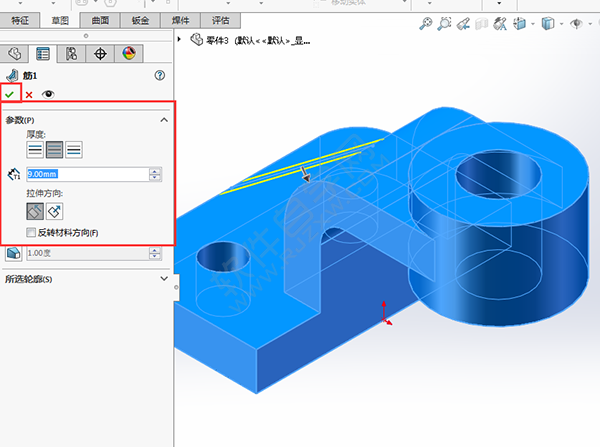Open help for the 筋1 property manager
This screenshot has width=600, height=447.
(x=160, y=75)
